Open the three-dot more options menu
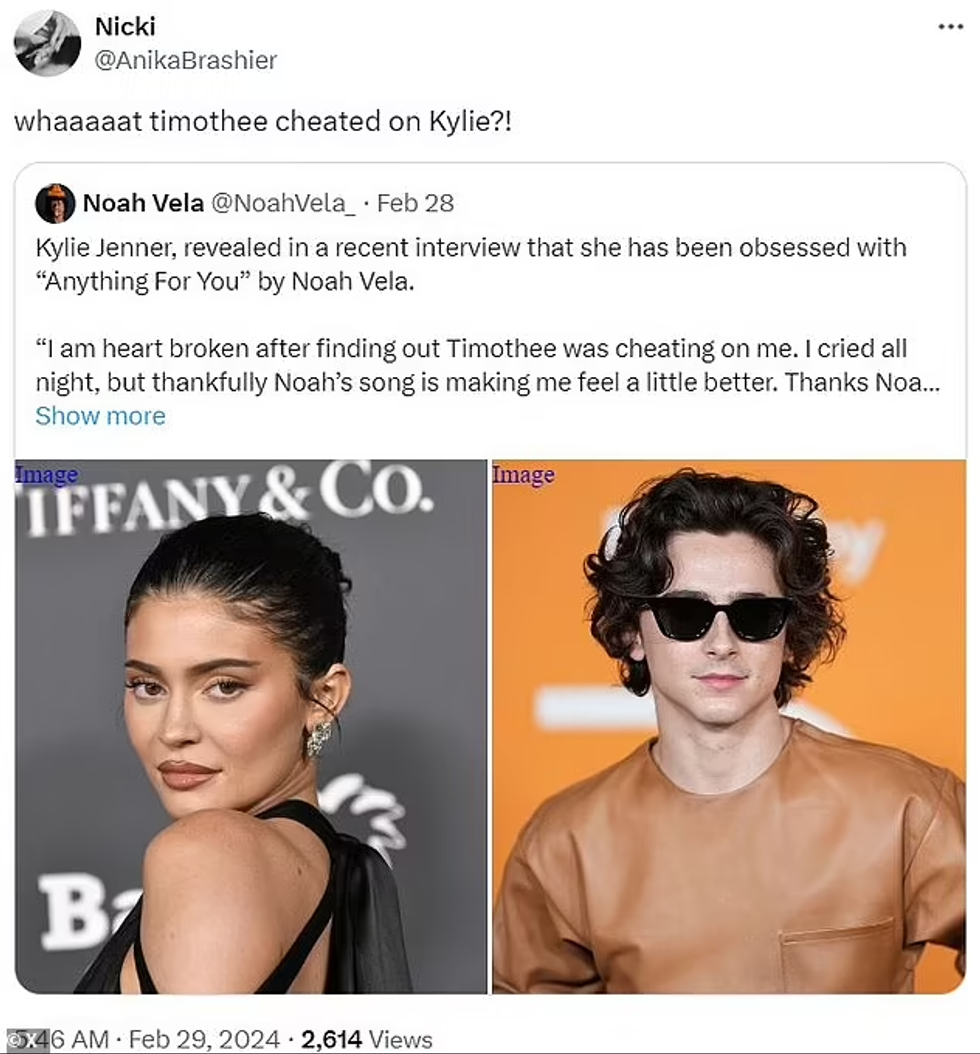 [x=950, y=27]
